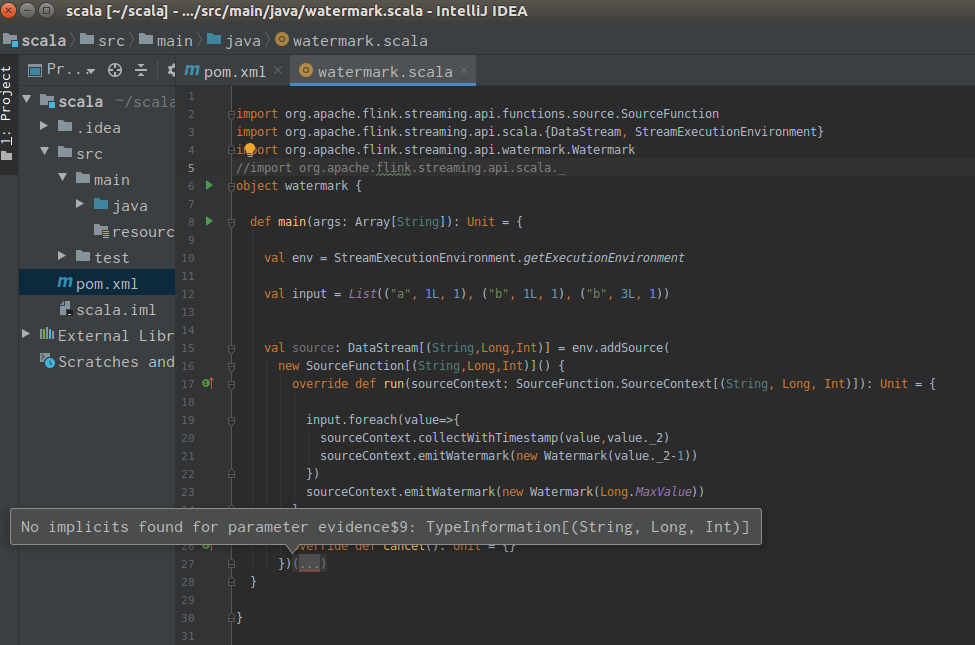Expand External Libraries node arrow
This screenshot has width=975, height=645.
(25, 334)
